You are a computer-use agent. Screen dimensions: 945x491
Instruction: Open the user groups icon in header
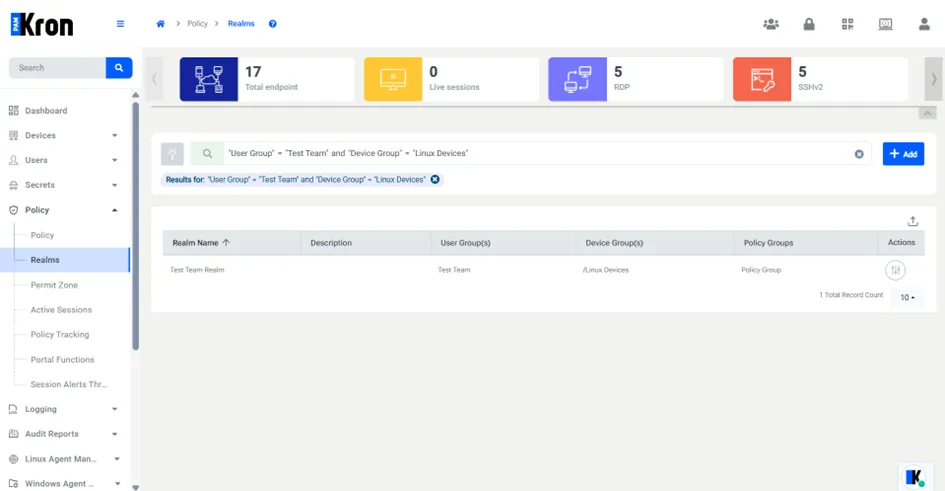pyautogui.click(x=771, y=24)
